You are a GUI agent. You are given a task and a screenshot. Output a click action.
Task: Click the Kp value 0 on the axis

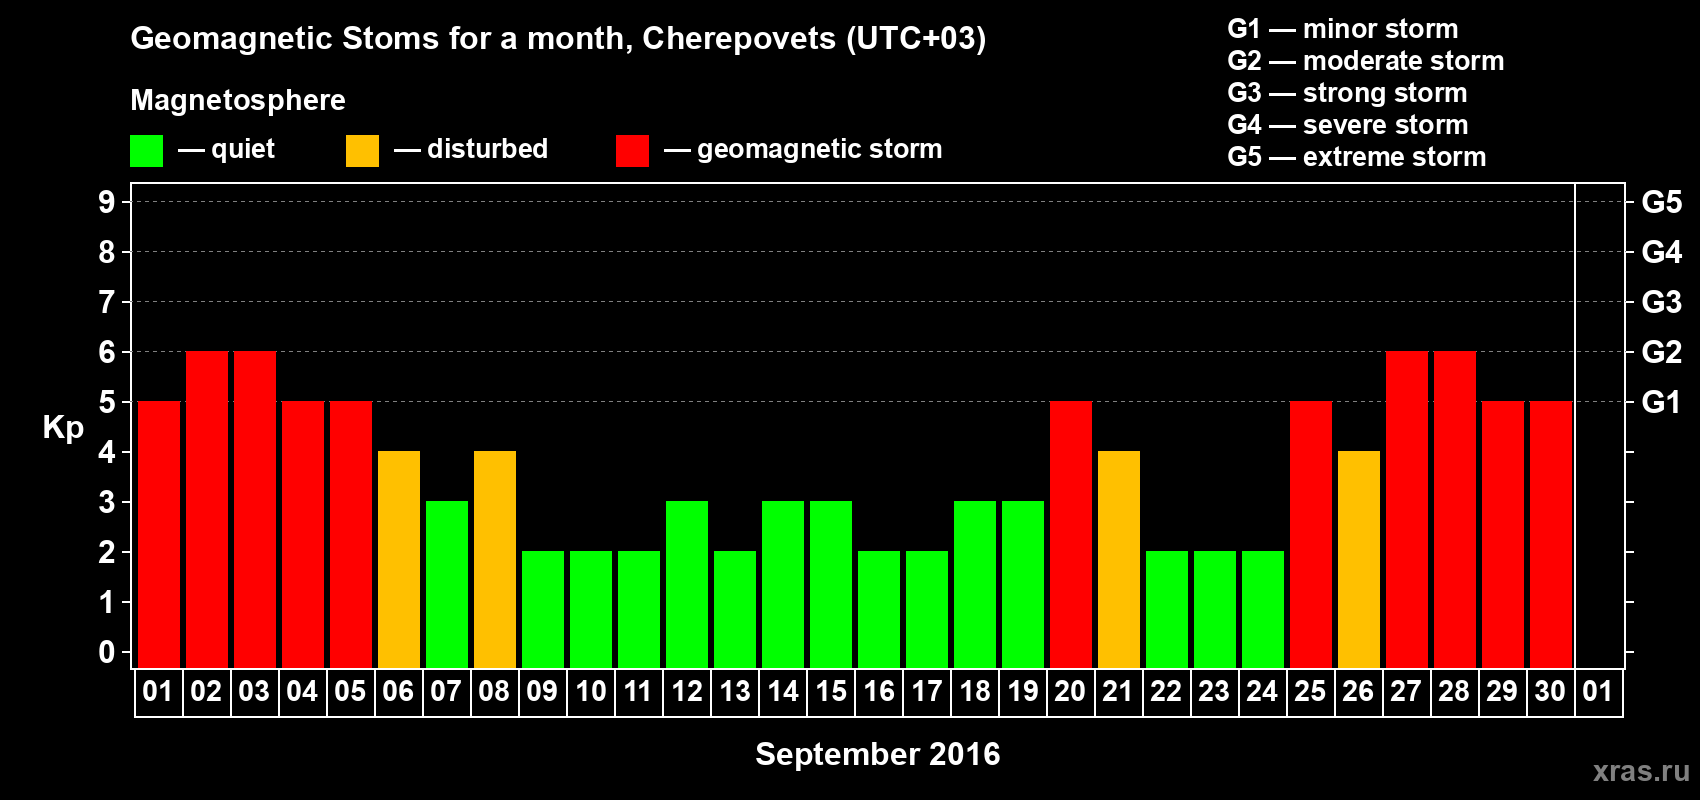tap(107, 652)
